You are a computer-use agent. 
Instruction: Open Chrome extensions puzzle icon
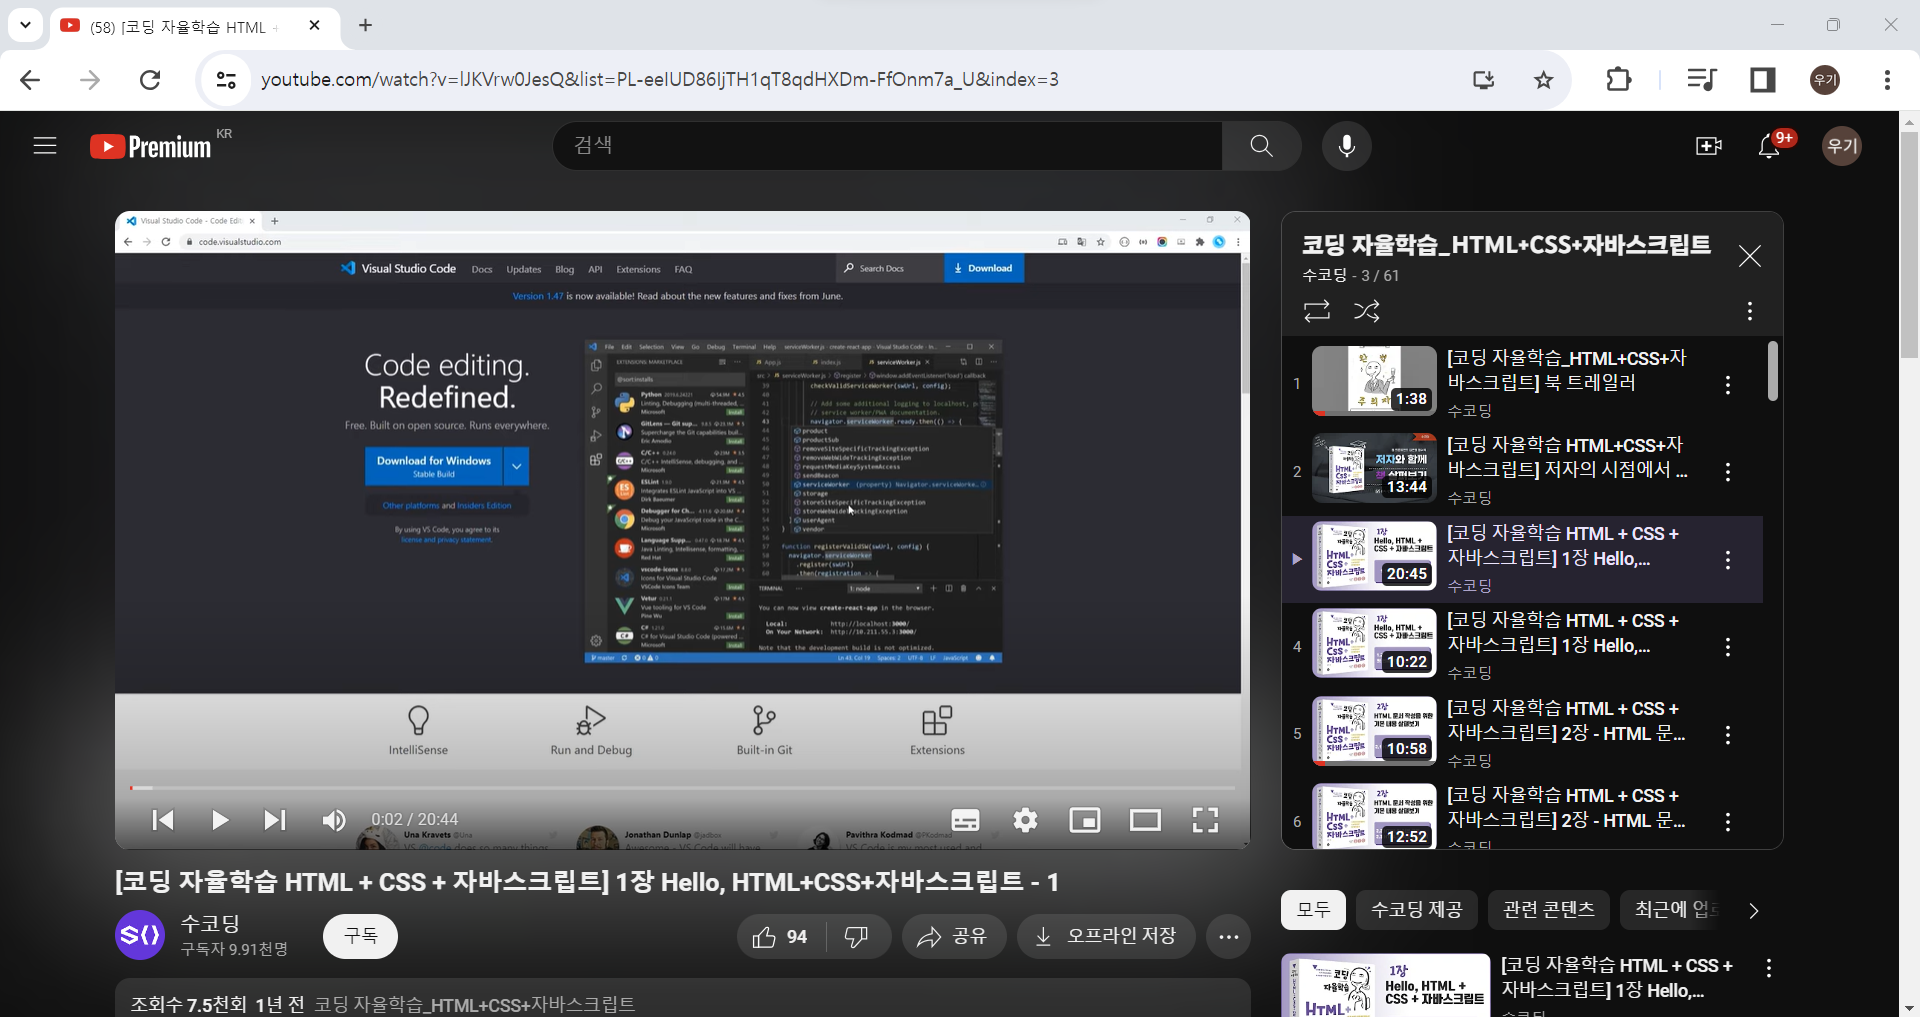point(1619,80)
